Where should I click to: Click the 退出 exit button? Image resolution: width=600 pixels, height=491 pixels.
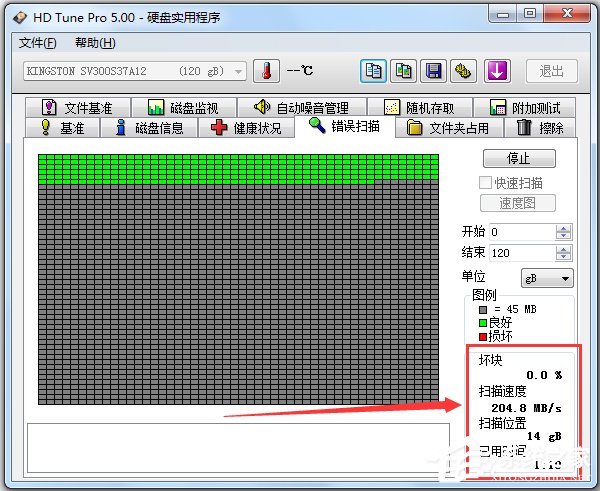[551, 71]
